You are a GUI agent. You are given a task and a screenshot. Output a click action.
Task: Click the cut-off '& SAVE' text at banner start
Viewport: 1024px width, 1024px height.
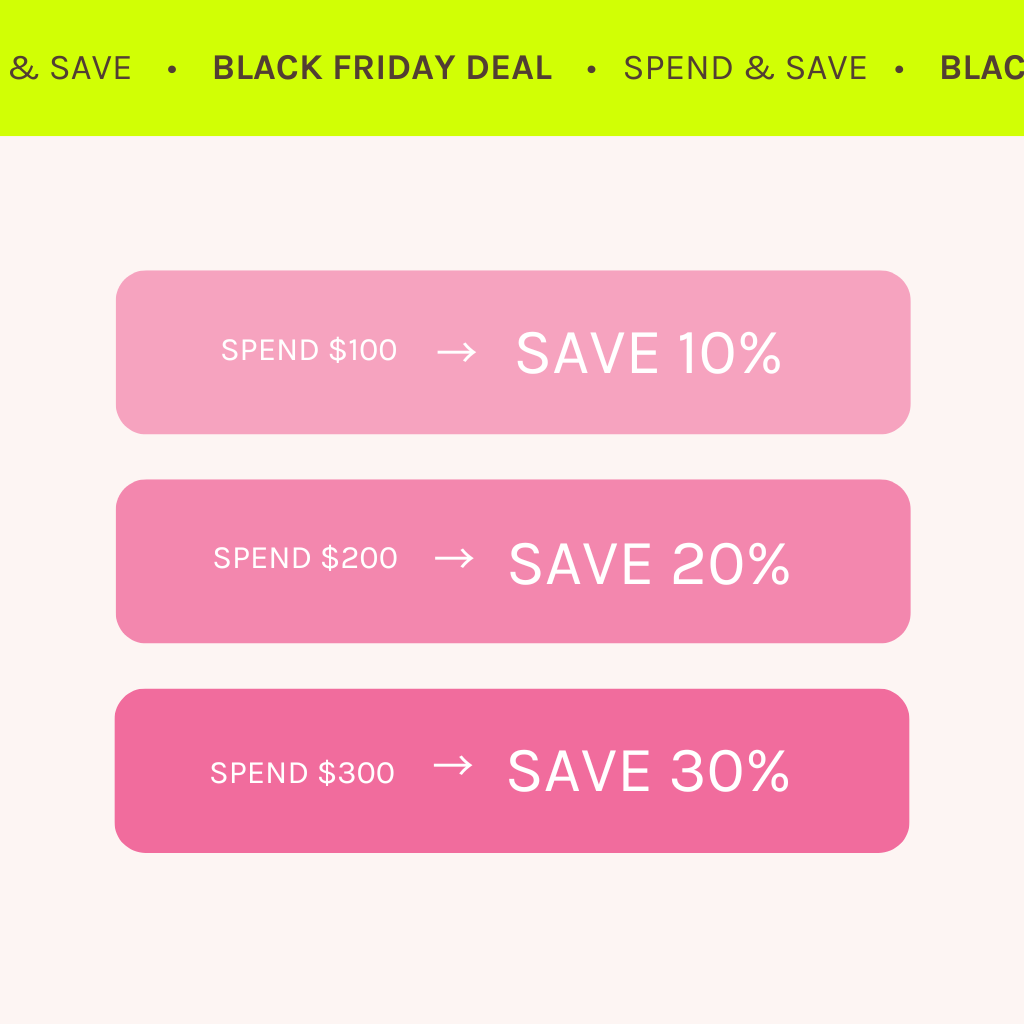click(70, 68)
